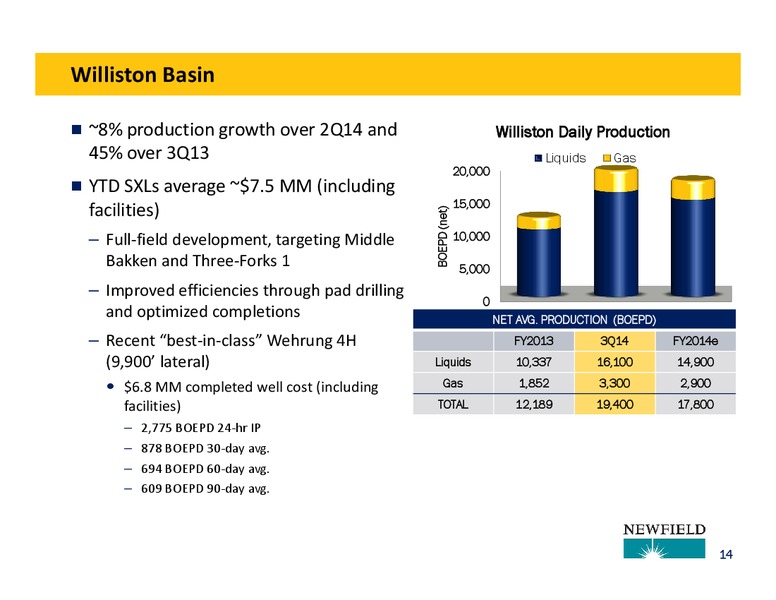Click the Newfield sunburst logo
Screen dimensions: 776x600
tap(664, 548)
